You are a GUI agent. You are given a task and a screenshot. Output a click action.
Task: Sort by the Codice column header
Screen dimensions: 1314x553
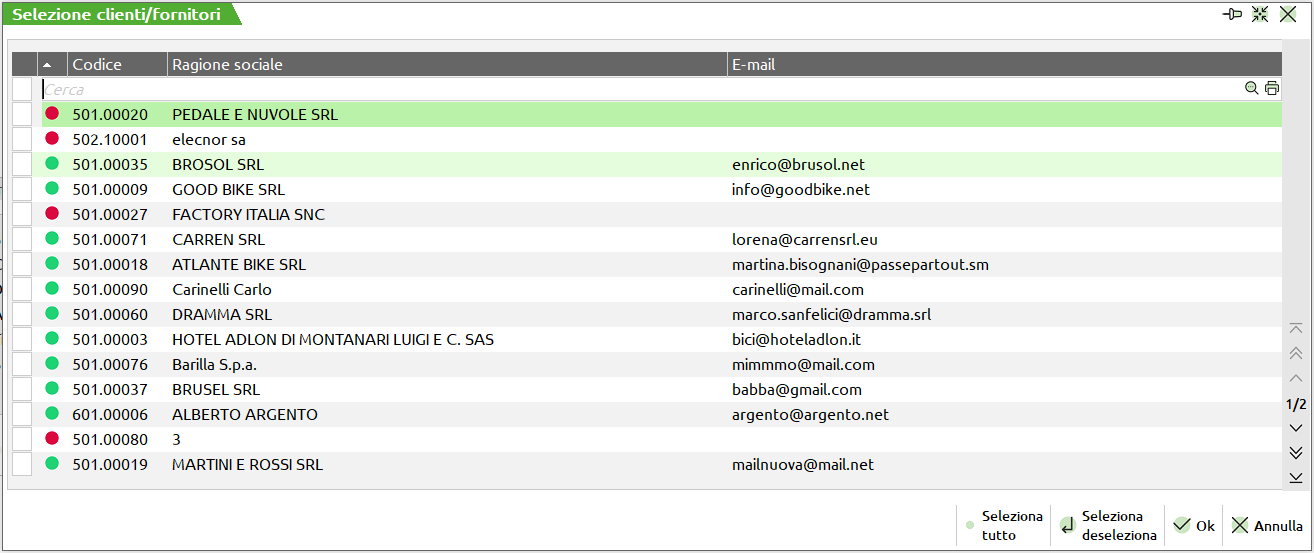coord(97,64)
